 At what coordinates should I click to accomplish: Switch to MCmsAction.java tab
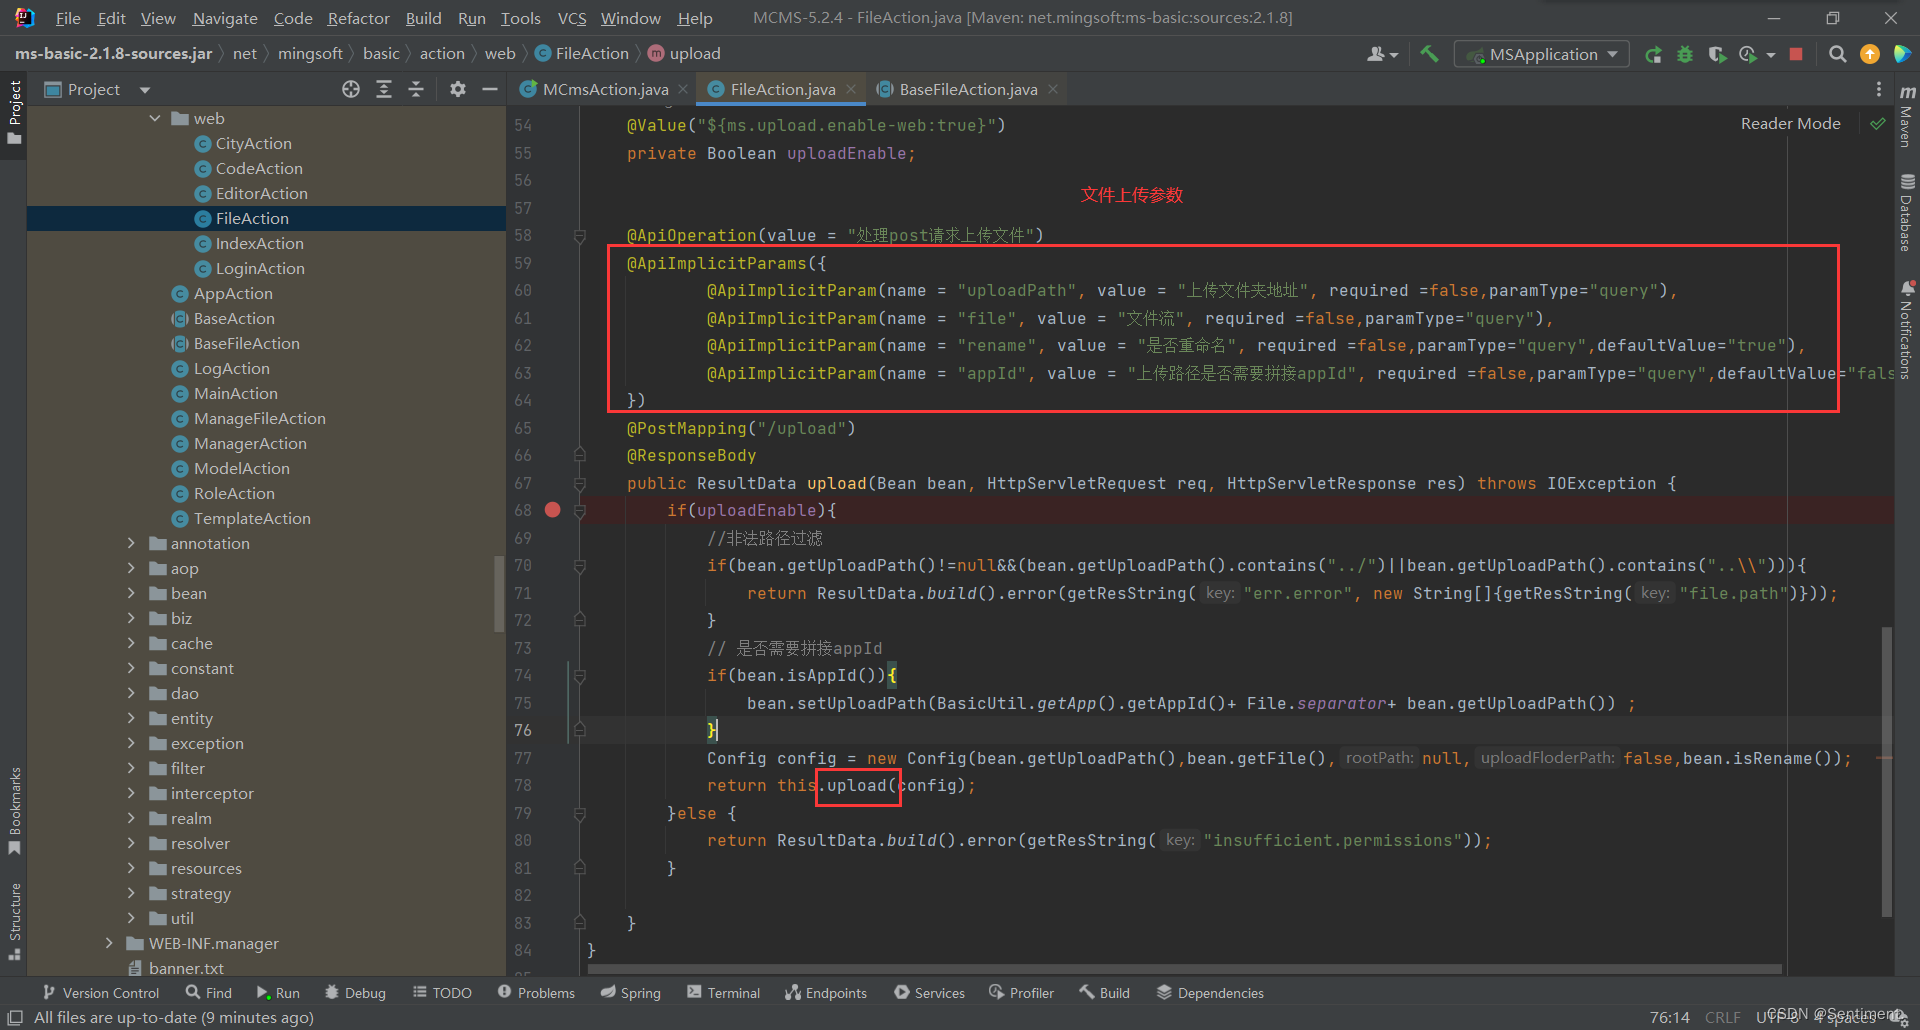pos(605,90)
